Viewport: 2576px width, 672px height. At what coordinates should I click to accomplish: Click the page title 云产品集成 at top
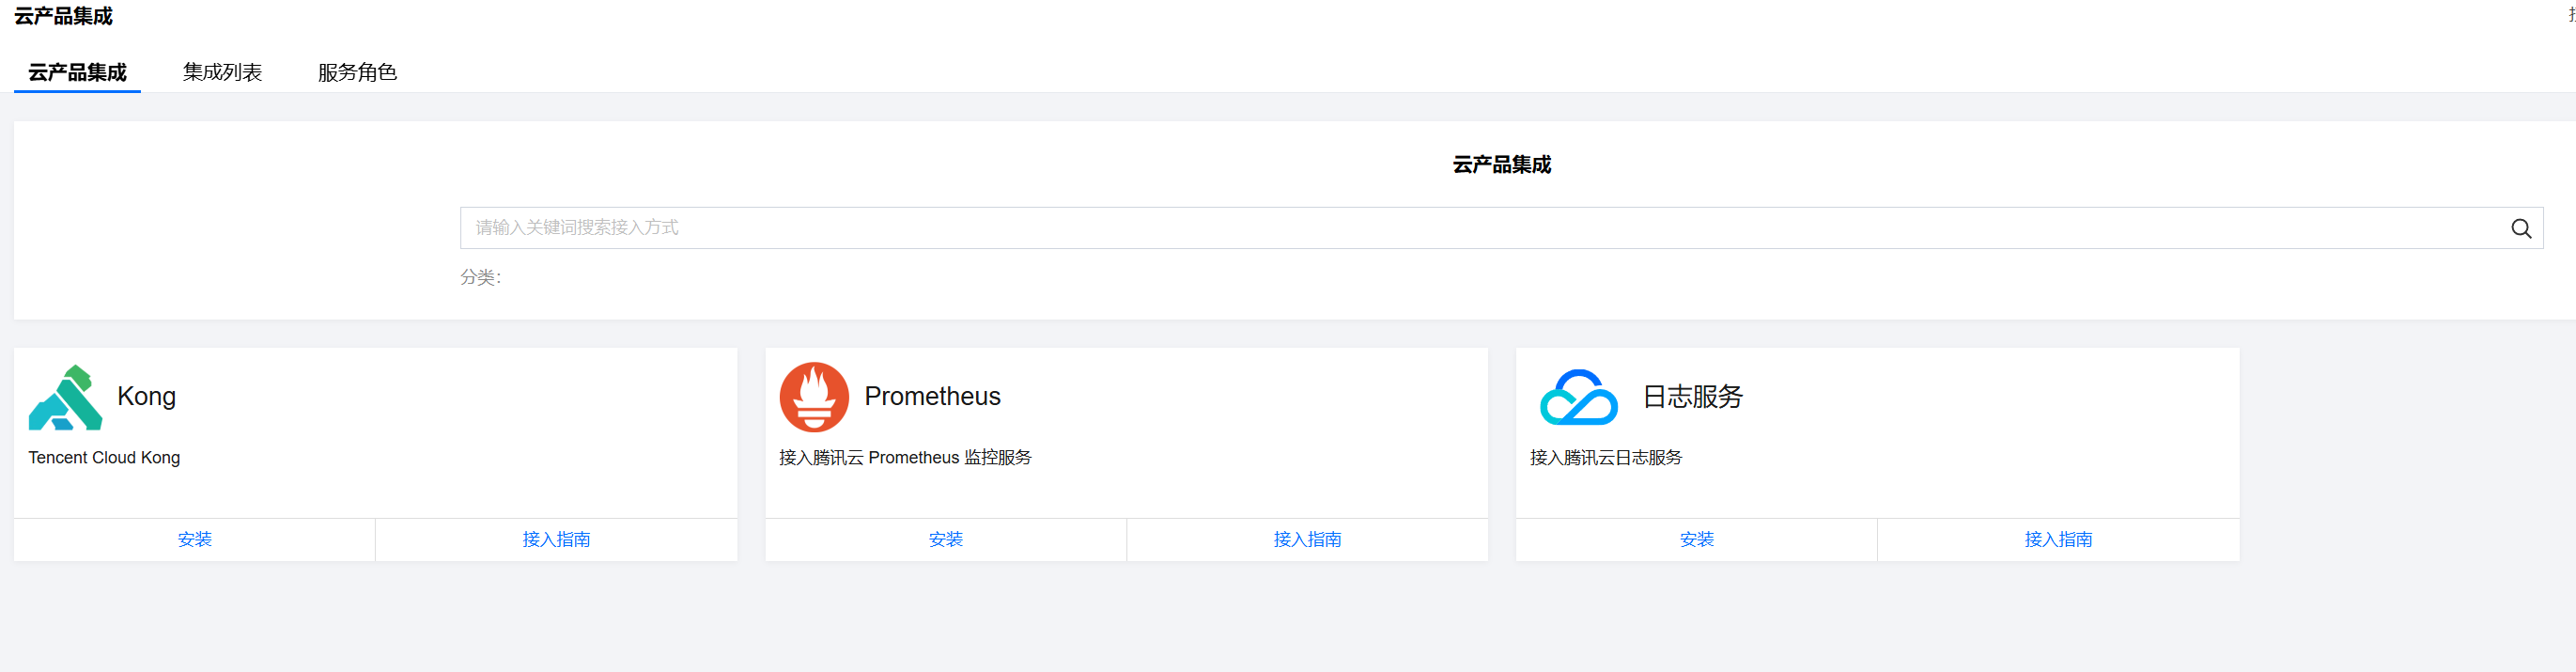pos(63,16)
